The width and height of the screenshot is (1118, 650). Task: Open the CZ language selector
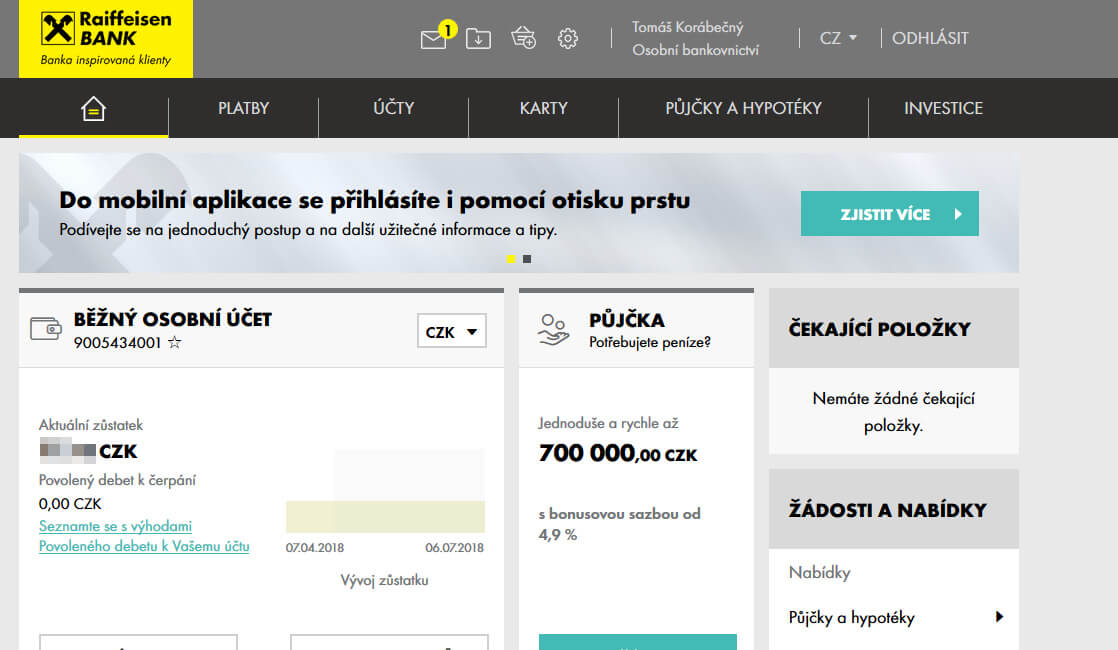click(836, 37)
